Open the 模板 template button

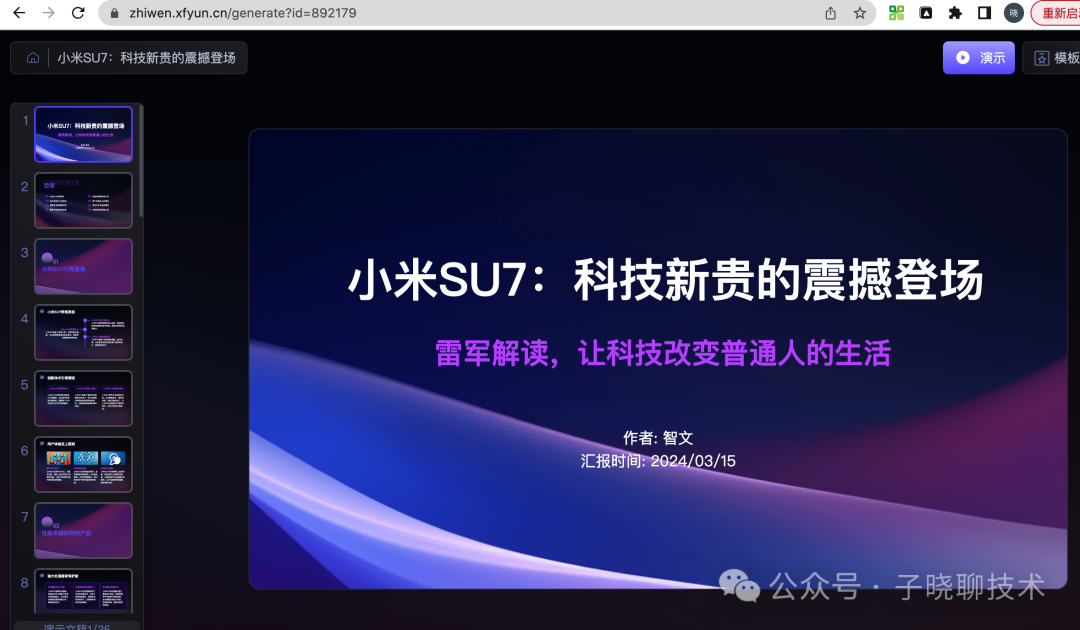(x=1052, y=58)
